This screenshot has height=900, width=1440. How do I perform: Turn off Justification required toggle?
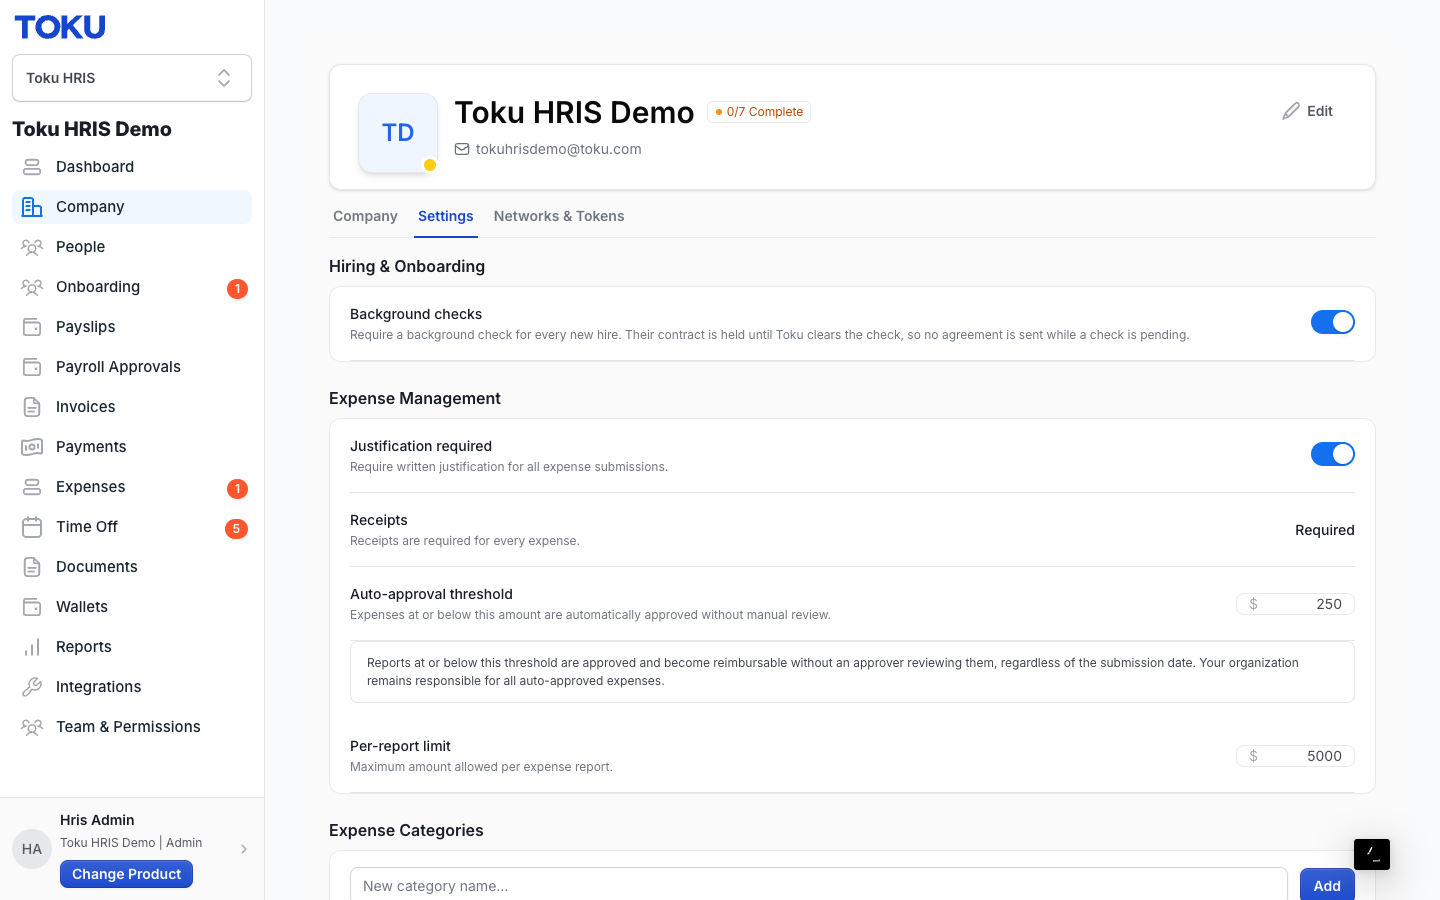tap(1333, 454)
